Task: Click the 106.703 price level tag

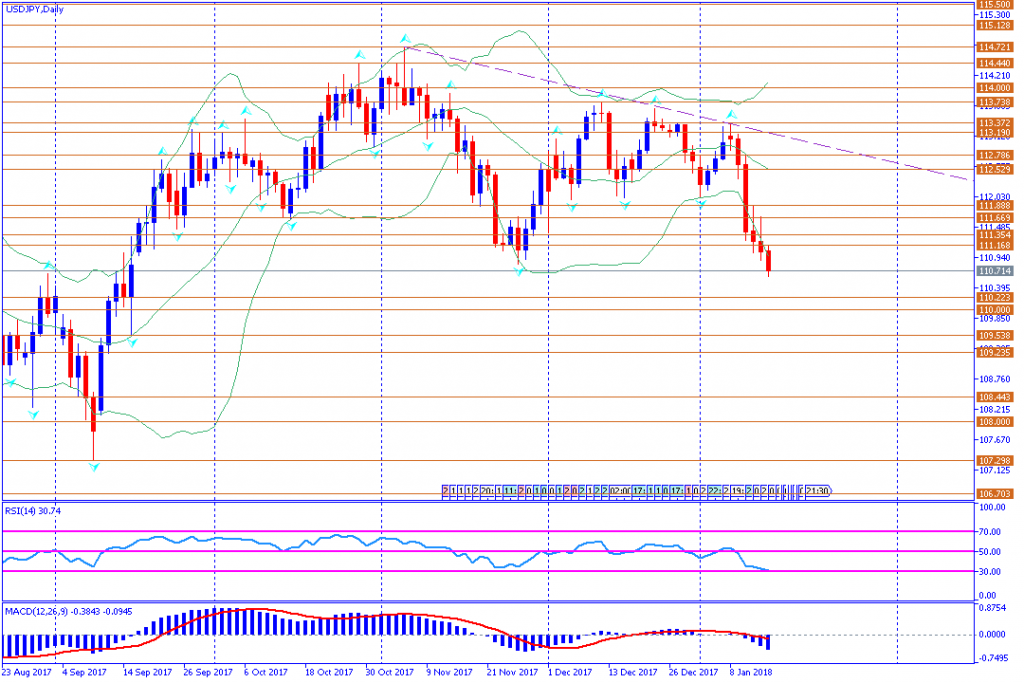Action: coord(992,493)
